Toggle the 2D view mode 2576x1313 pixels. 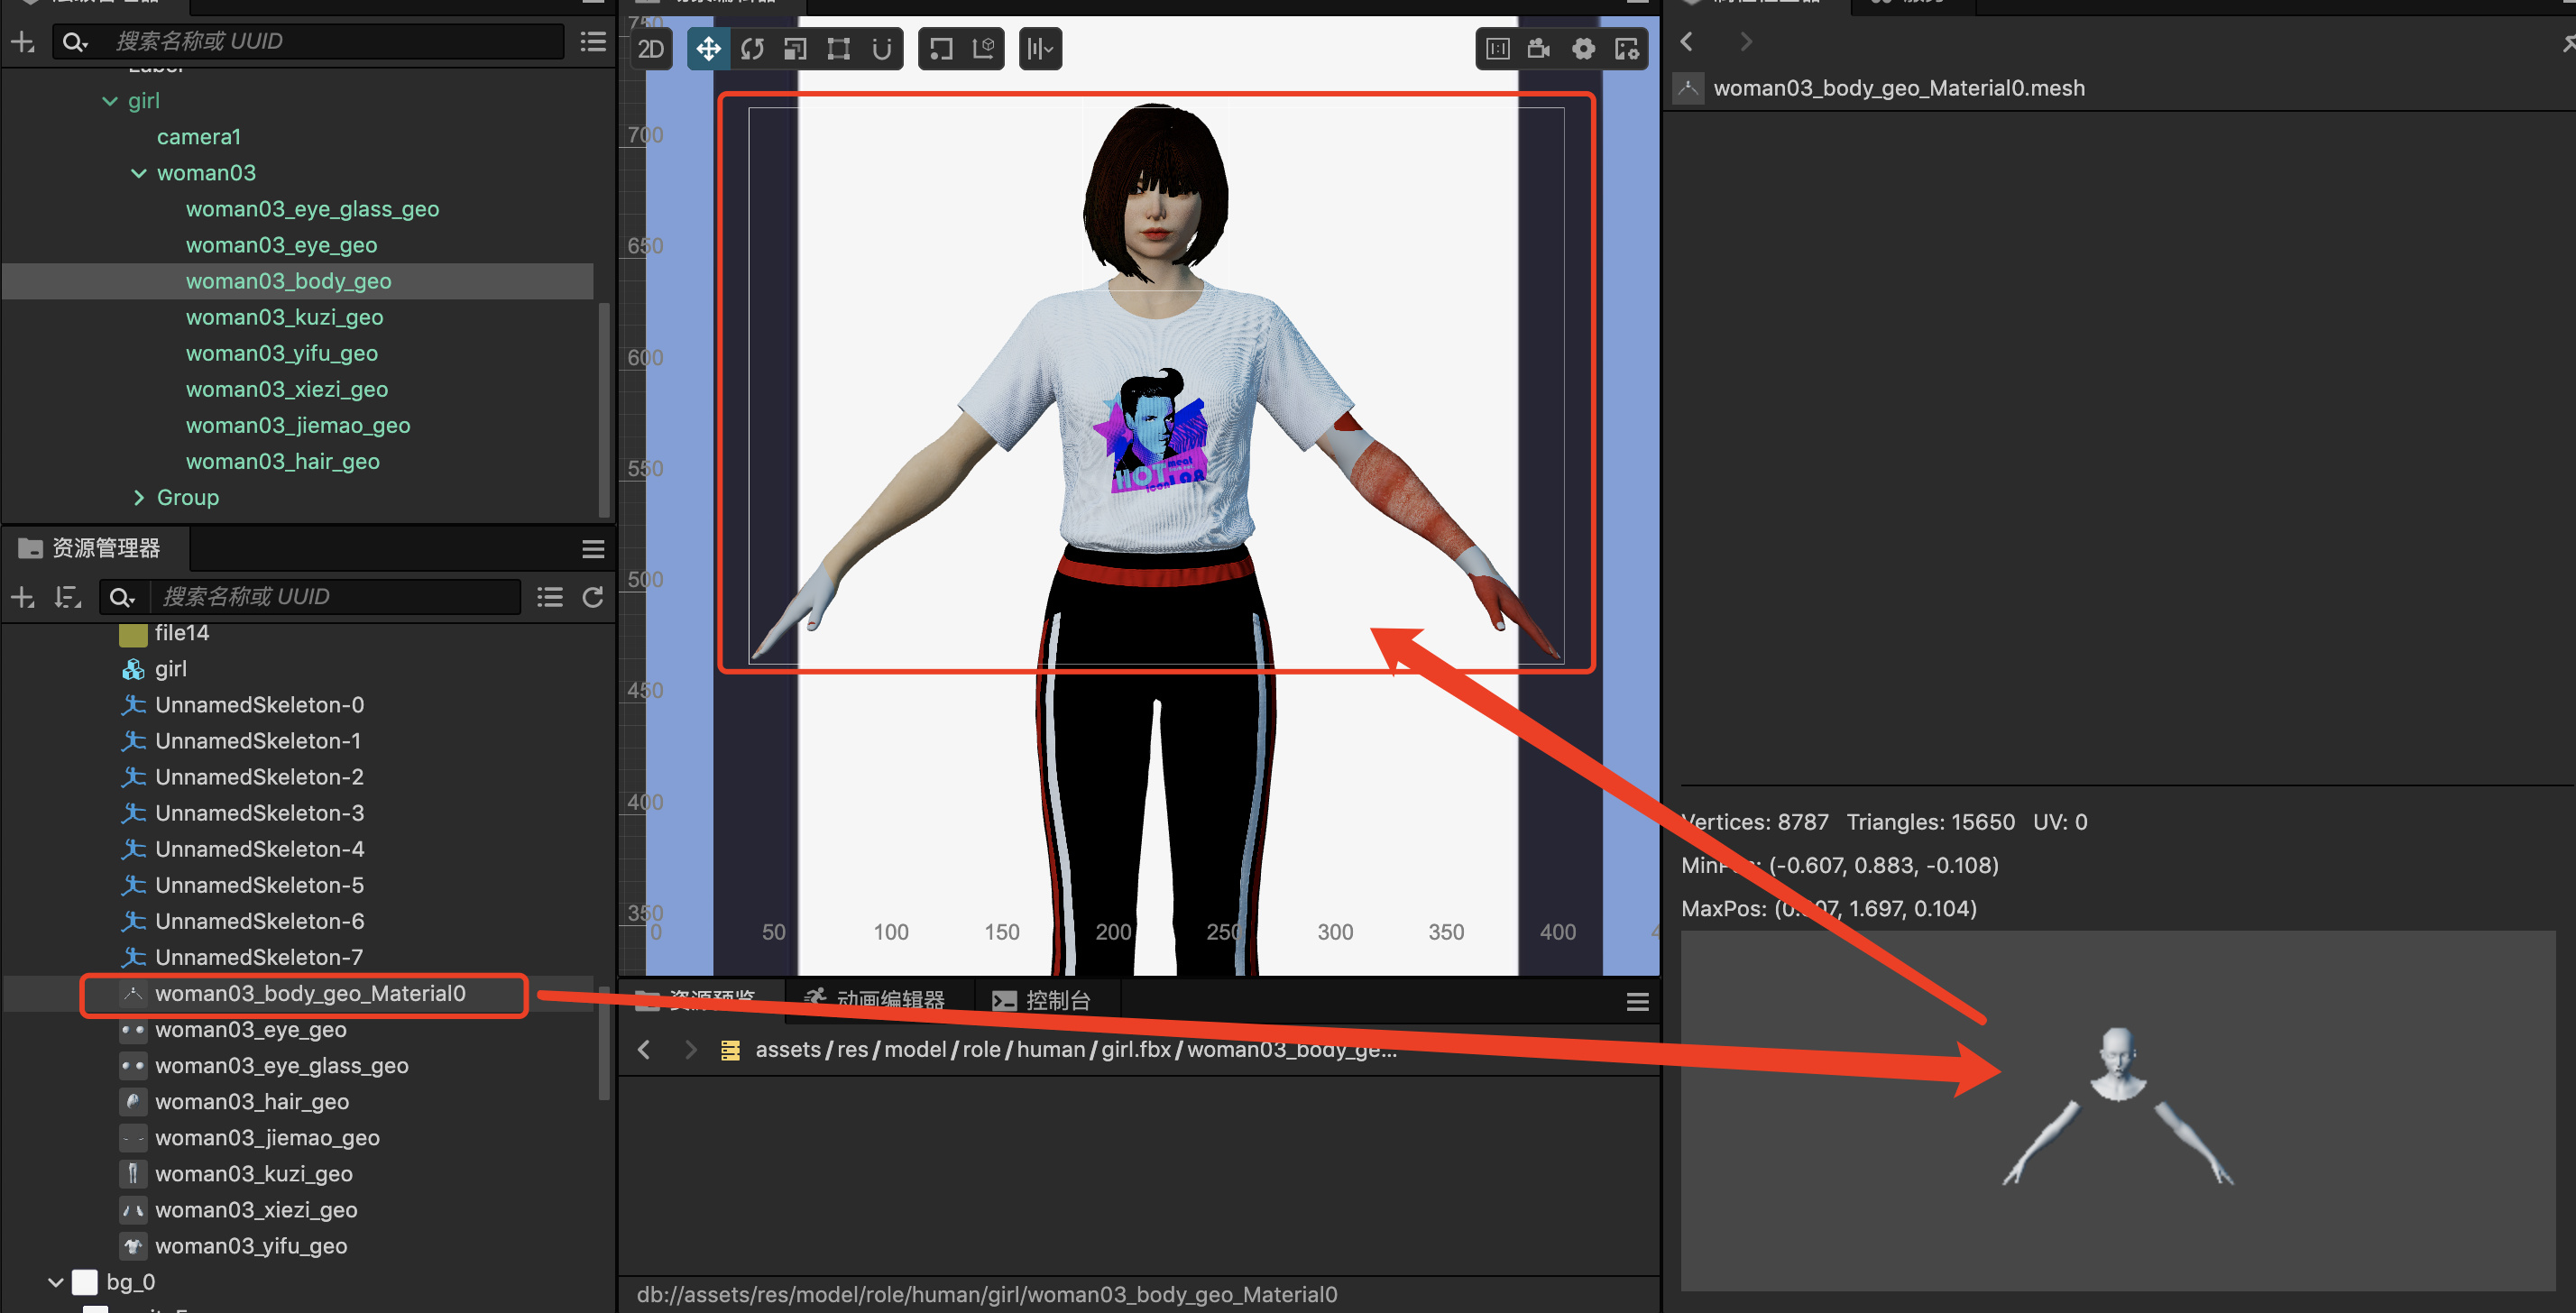pos(651,49)
